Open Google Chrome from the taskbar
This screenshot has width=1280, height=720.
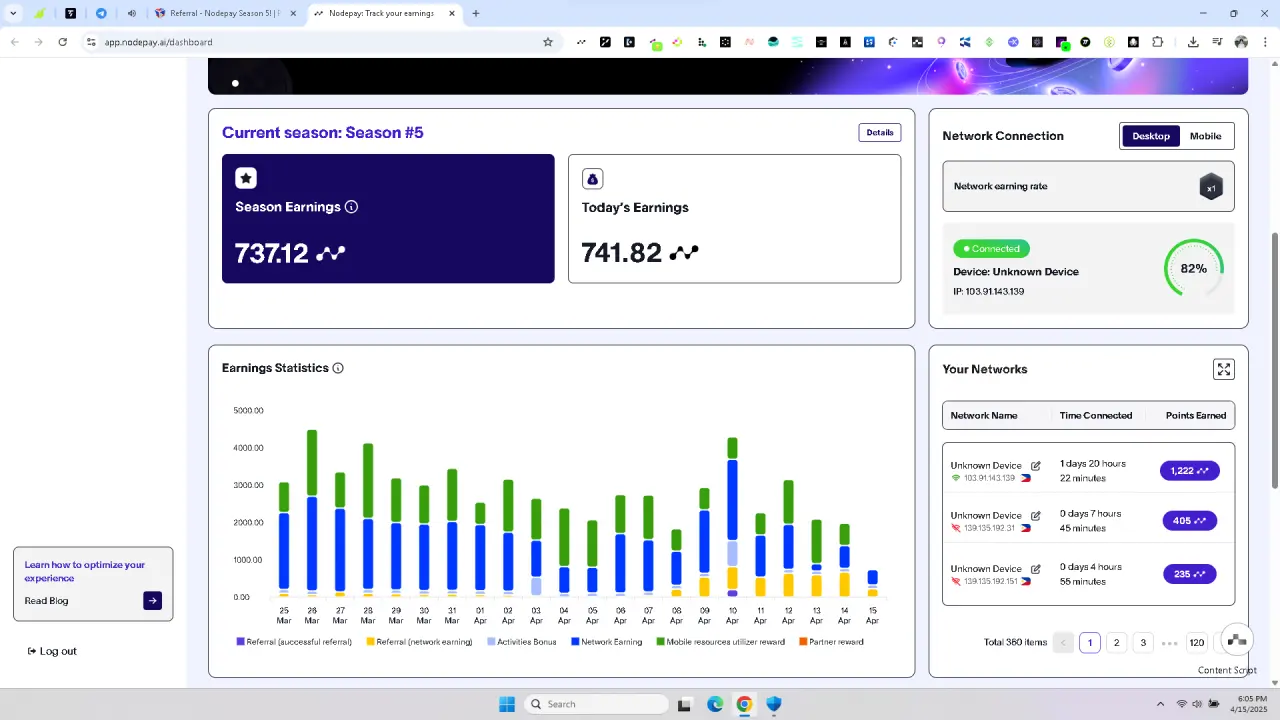(x=744, y=704)
